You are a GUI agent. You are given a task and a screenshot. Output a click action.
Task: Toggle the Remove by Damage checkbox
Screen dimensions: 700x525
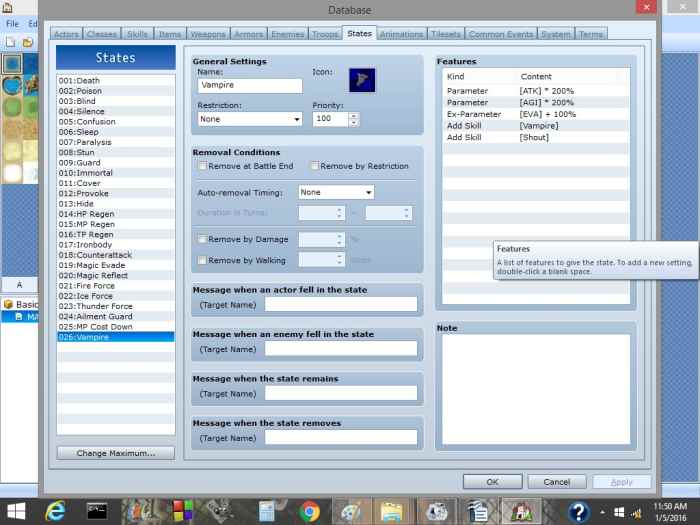point(203,239)
